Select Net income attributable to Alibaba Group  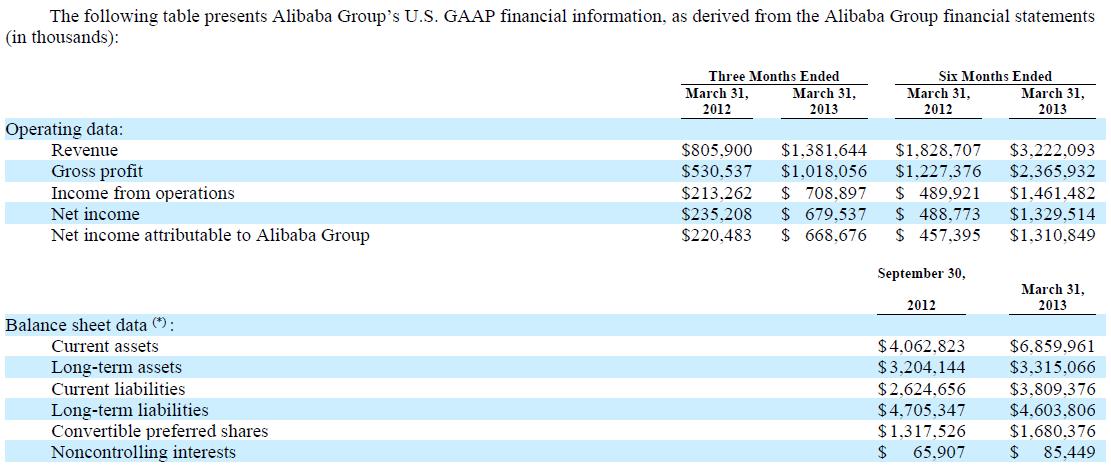pos(210,235)
